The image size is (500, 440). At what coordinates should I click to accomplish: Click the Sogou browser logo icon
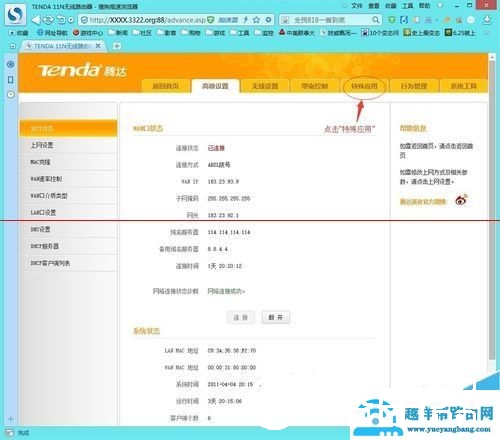[x=15, y=14]
